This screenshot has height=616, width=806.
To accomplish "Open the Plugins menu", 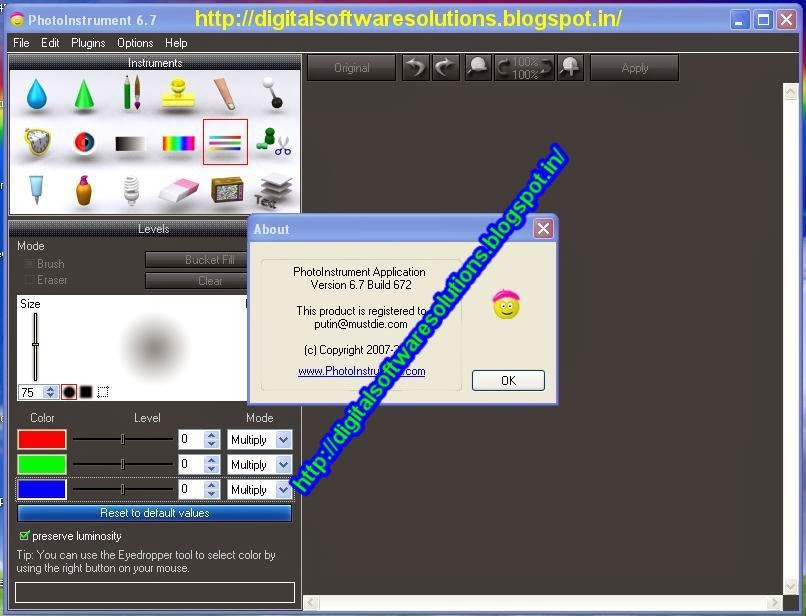I will tap(88, 43).
